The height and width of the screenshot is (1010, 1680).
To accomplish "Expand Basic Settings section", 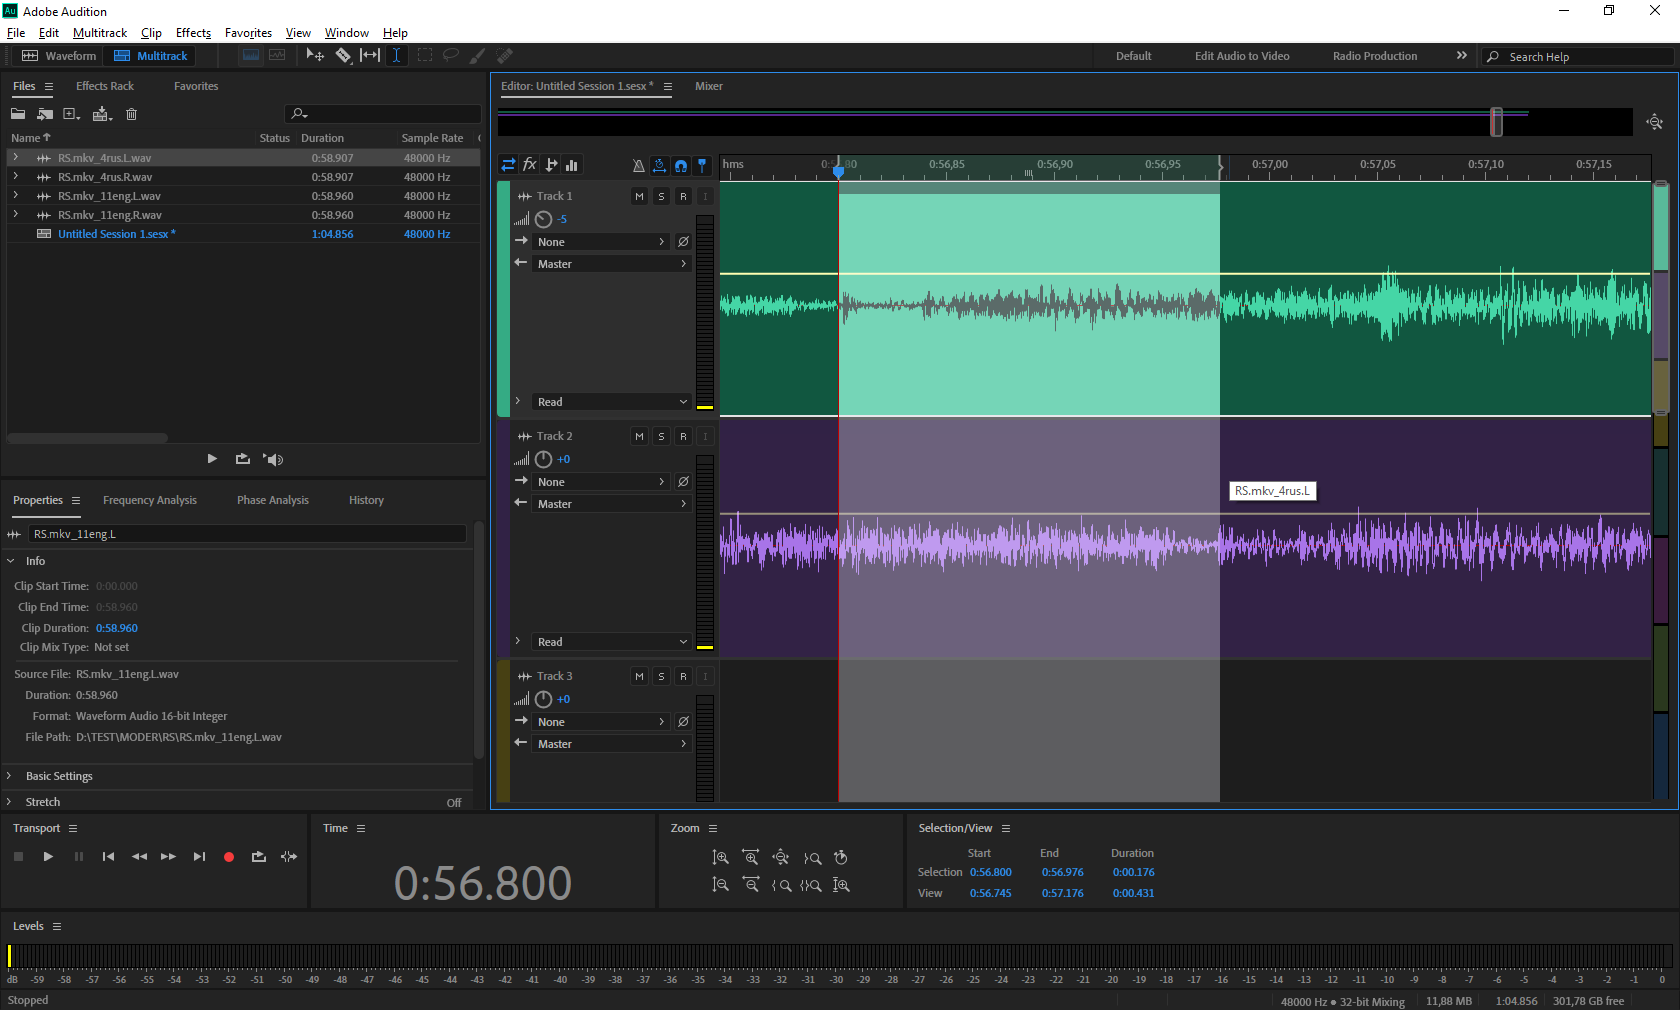I will [x=9, y=776].
